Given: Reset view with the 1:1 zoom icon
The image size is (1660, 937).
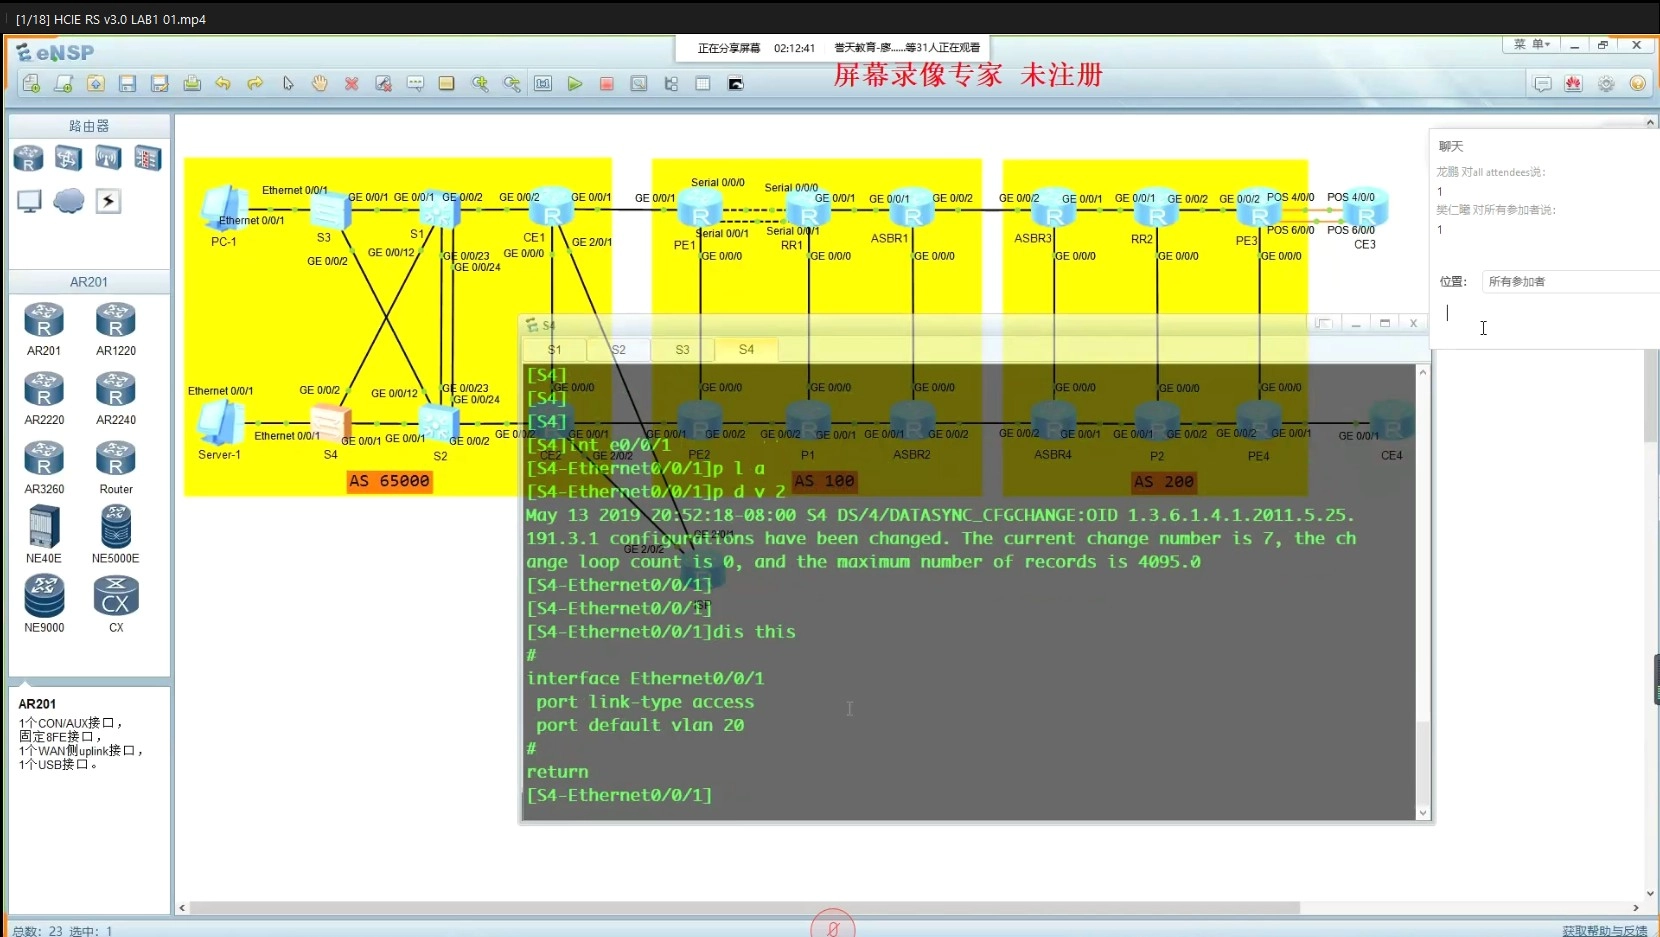Looking at the screenshot, I should 543,84.
